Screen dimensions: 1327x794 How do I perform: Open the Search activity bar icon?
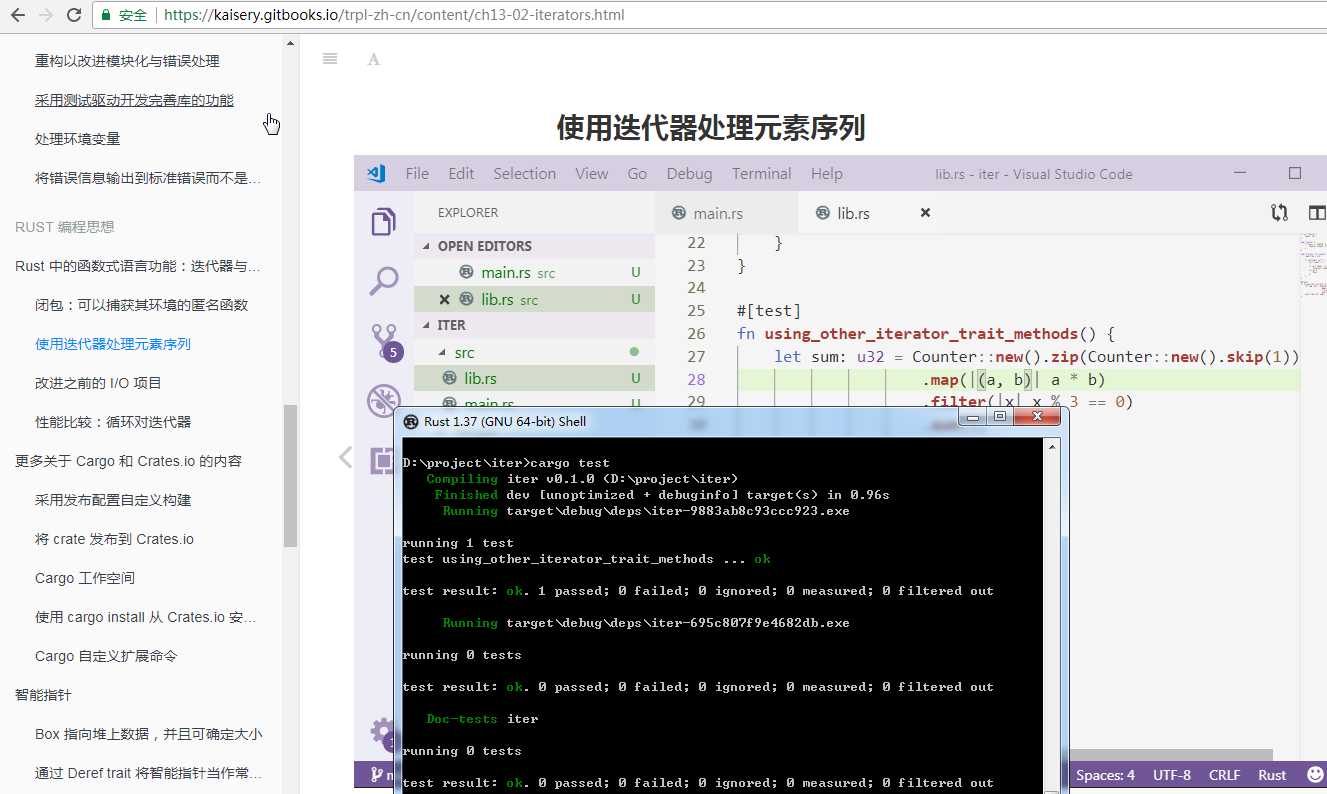384,281
